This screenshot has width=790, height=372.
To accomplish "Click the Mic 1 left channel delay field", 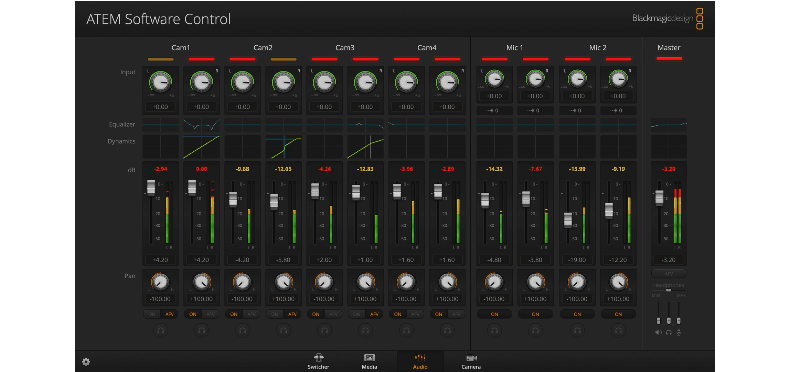I will [x=495, y=110].
